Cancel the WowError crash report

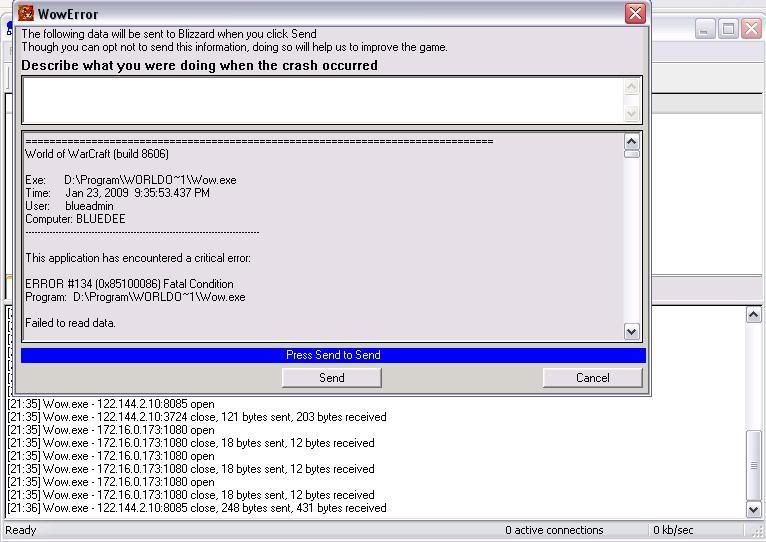click(x=593, y=378)
